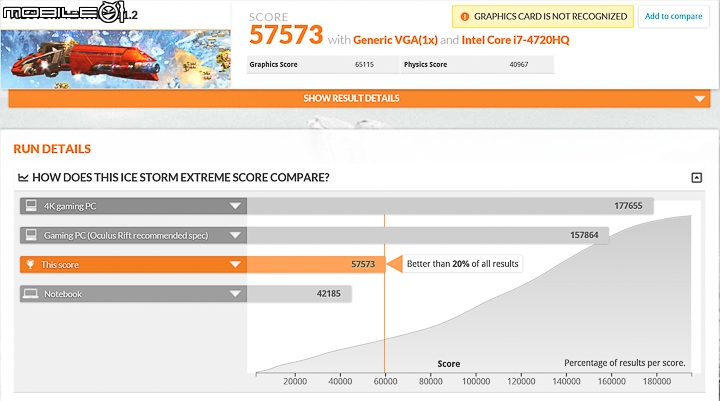Click Better than 20% of all results
Screen dimensions: 720x401
coord(462,264)
